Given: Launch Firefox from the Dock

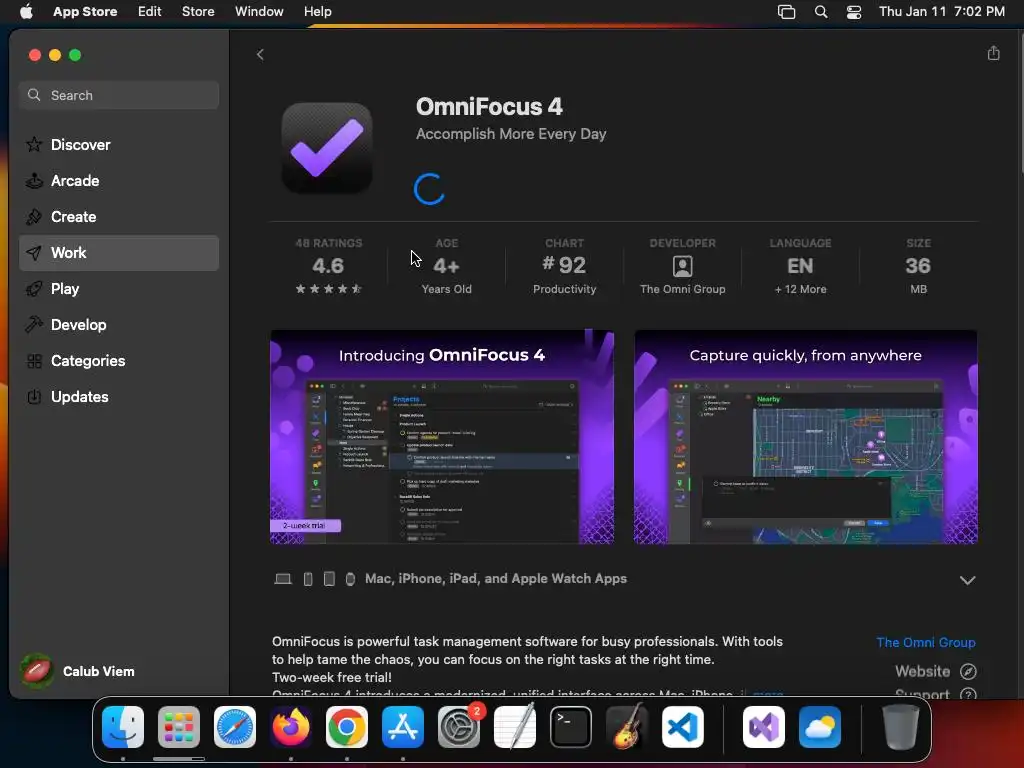Looking at the screenshot, I should point(291,727).
